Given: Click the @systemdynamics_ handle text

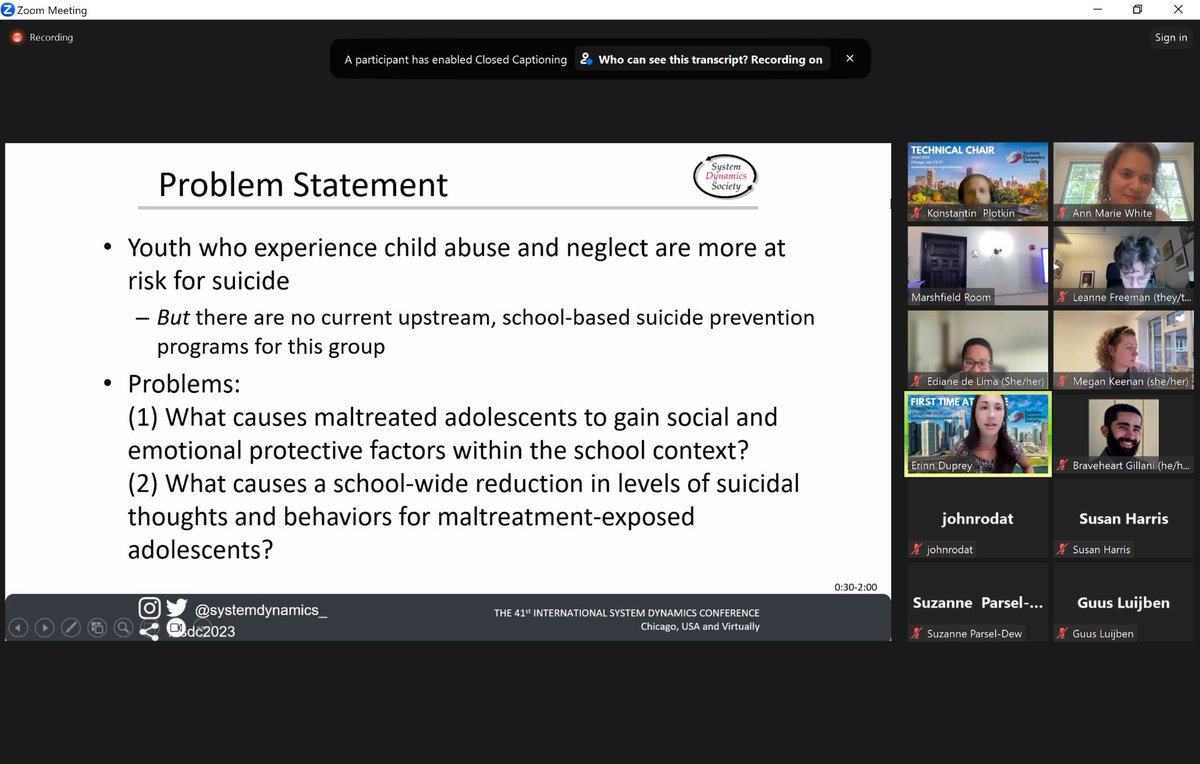Looking at the screenshot, I should pyautogui.click(x=261, y=608).
